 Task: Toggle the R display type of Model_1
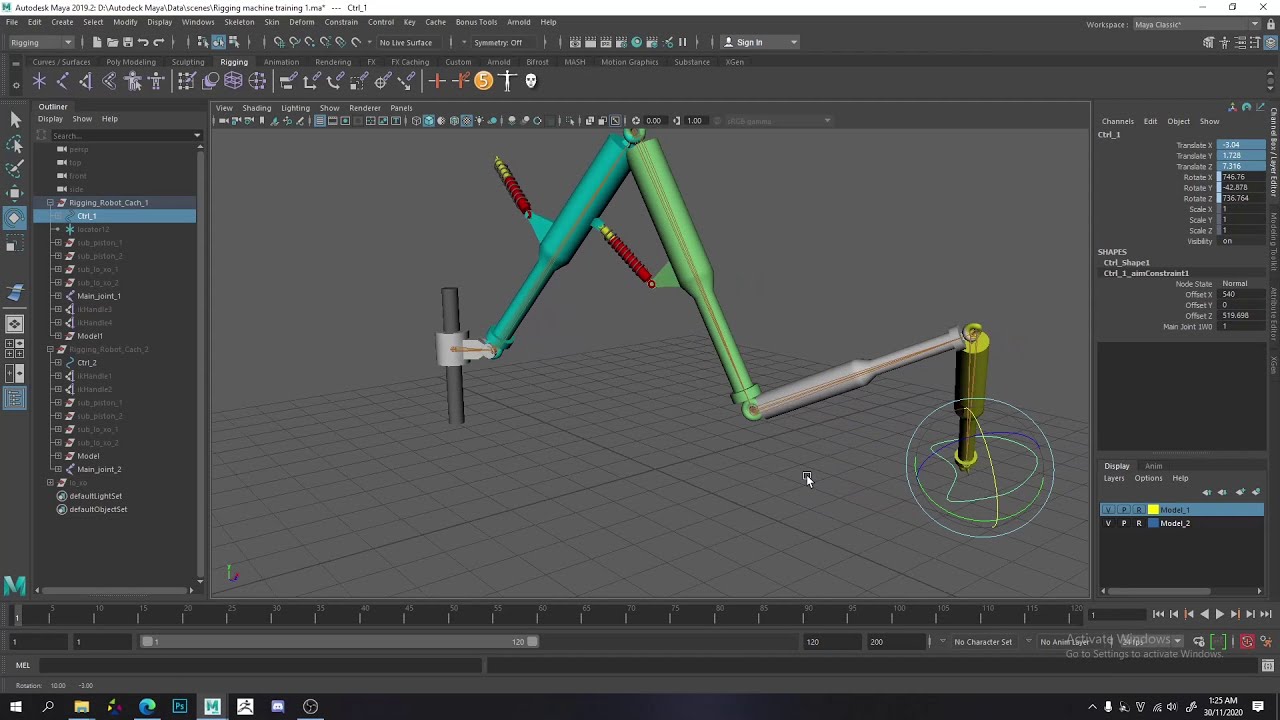coord(1138,510)
